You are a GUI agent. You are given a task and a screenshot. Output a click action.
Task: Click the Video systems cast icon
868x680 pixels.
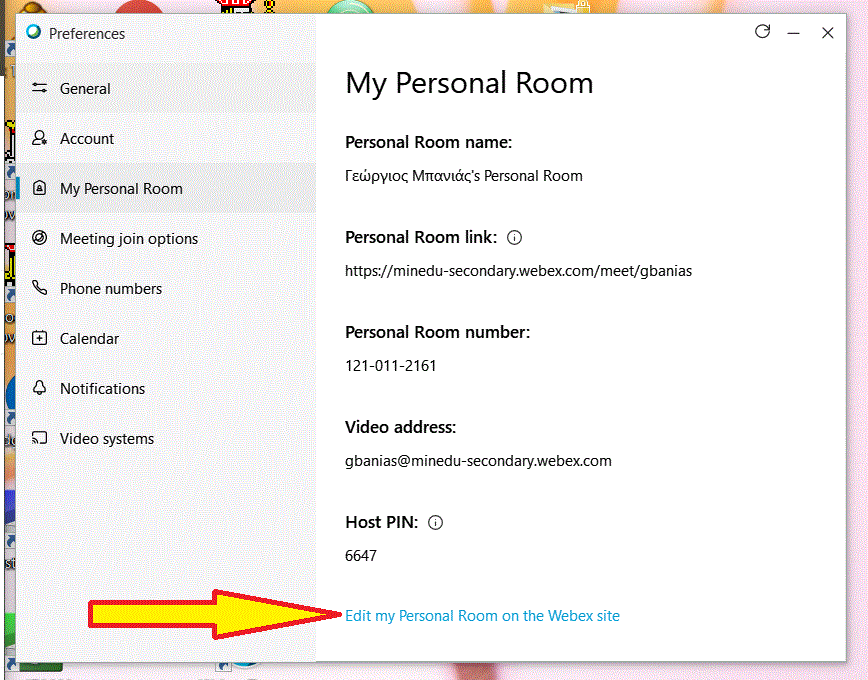(x=39, y=438)
